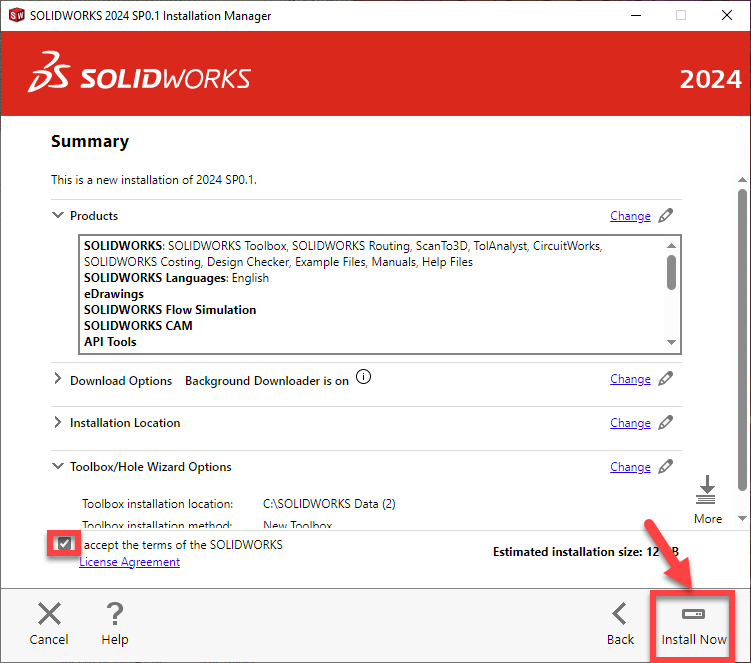This screenshot has height=663, width=751.
Task: Click Change link next to Installation Location
Action: click(630, 423)
